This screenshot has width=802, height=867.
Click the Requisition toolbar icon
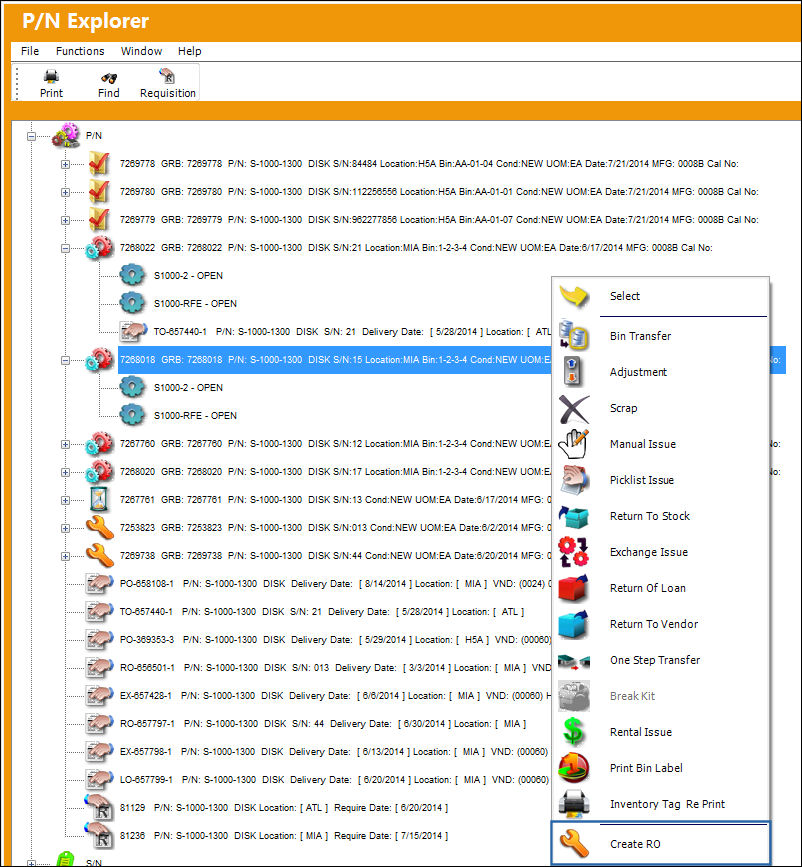167,76
